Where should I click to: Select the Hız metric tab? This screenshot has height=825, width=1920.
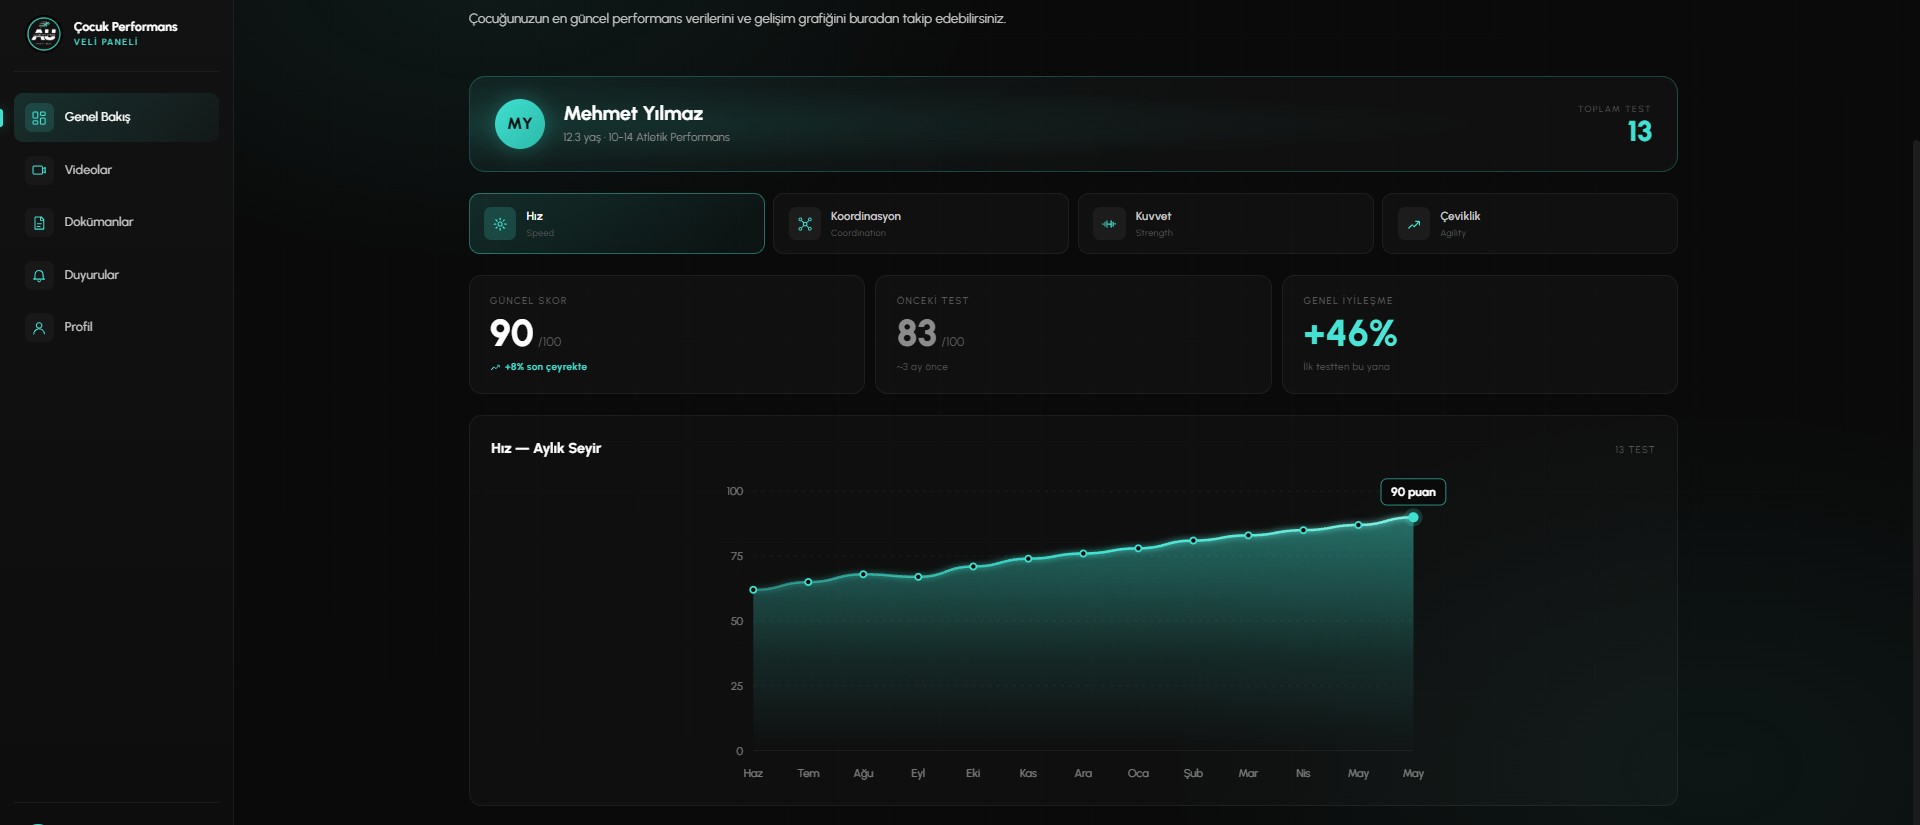pyautogui.click(x=617, y=224)
